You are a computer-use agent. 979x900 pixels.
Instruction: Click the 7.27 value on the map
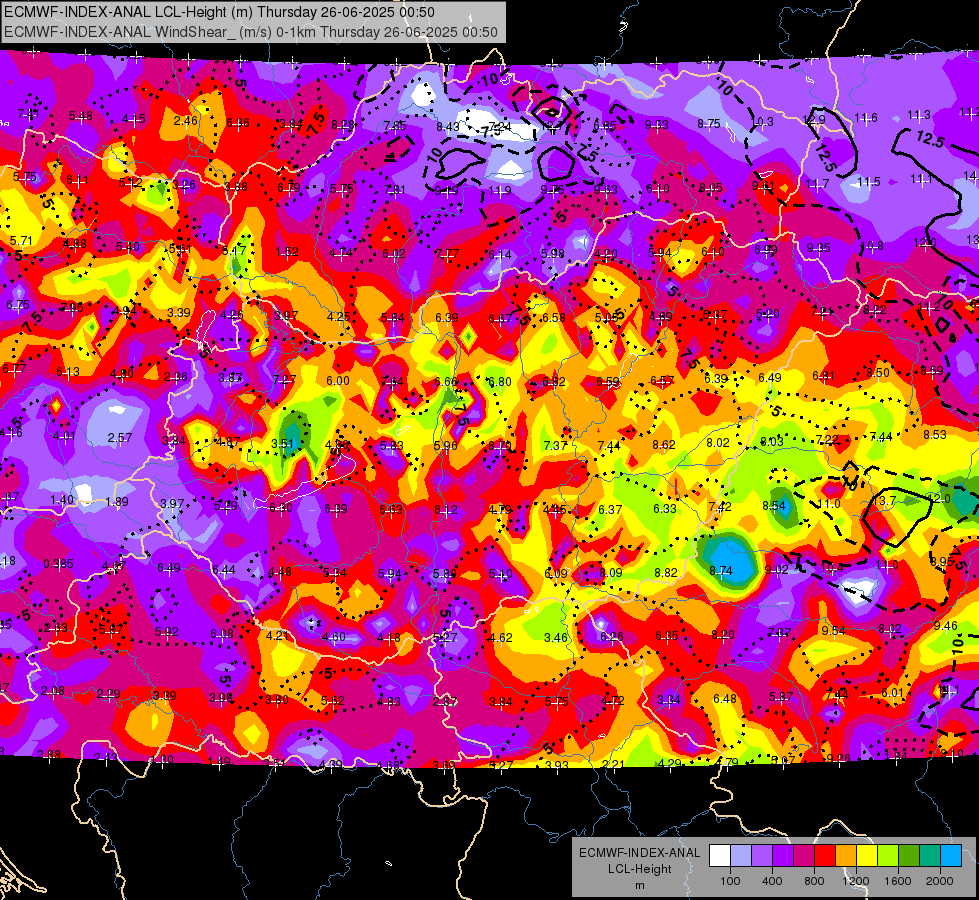pyautogui.click(x=284, y=380)
